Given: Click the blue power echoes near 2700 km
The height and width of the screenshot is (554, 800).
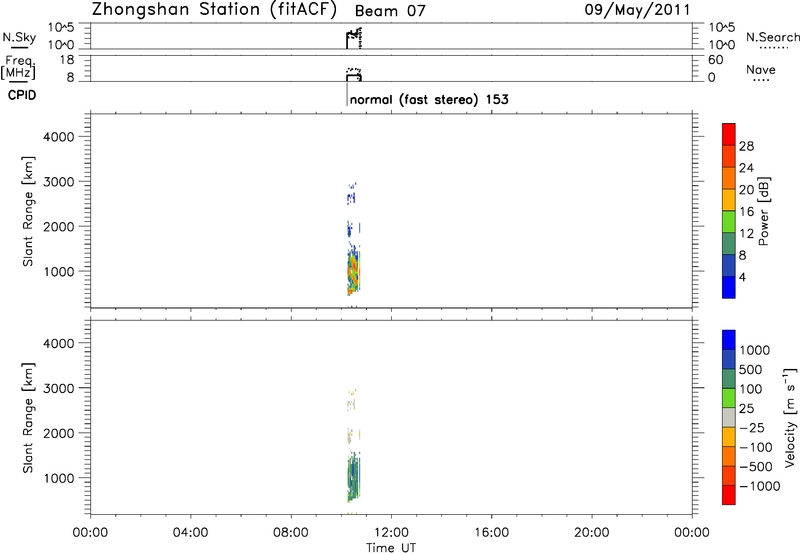Looking at the screenshot, I should pos(351,196).
